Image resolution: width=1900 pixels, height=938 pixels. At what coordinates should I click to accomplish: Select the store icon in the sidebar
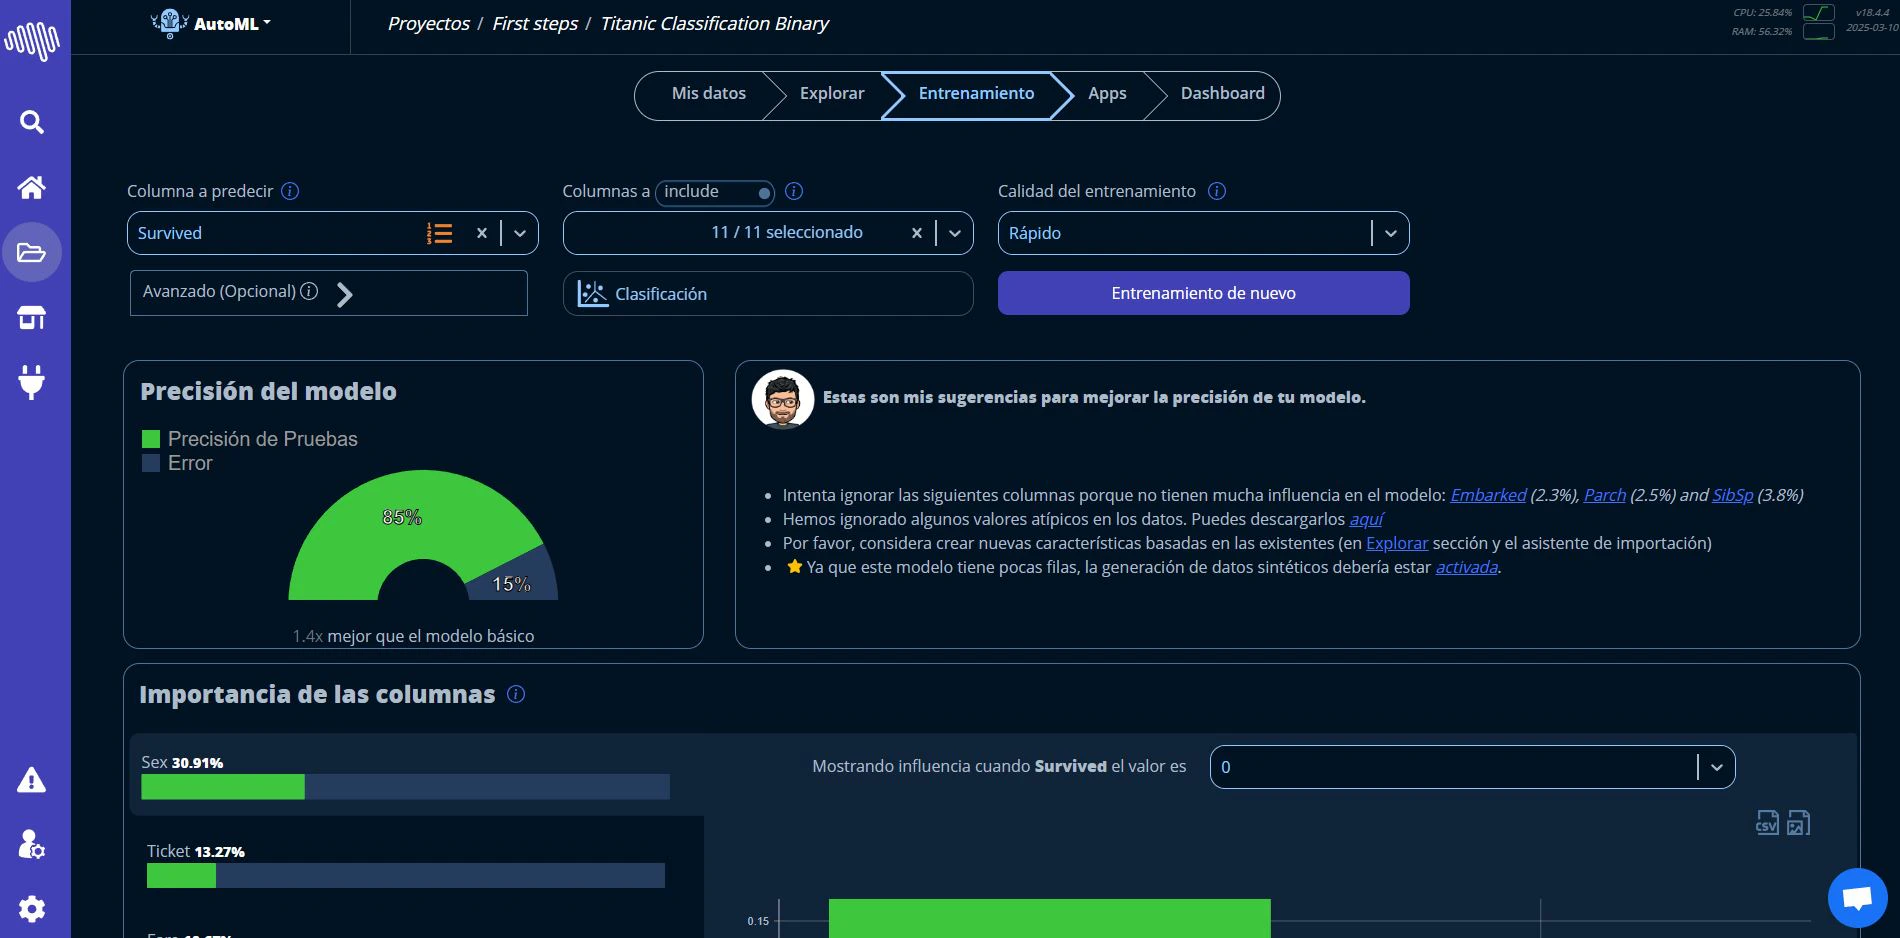(31, 317)
